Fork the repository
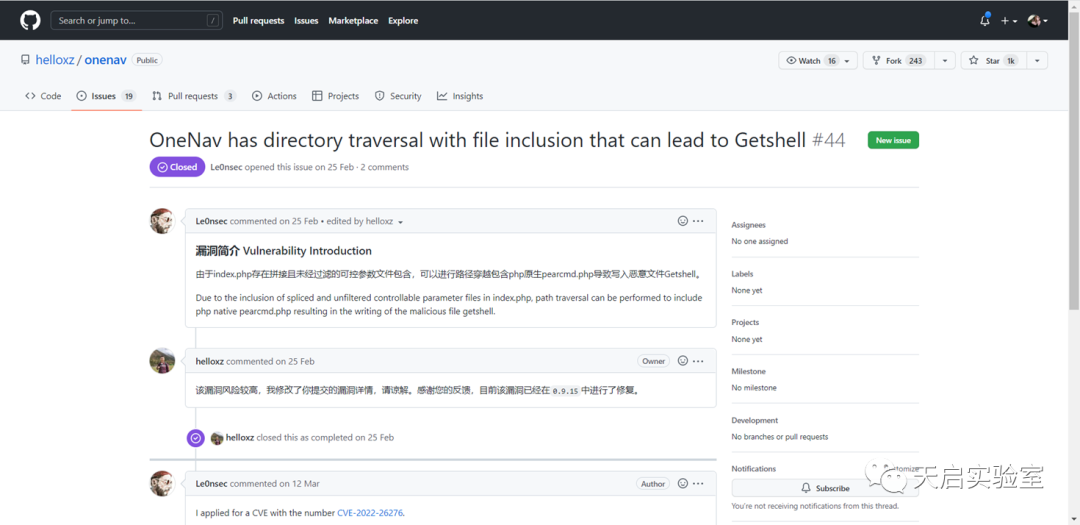Viewport: 1080px width, 525px height. 897,61
